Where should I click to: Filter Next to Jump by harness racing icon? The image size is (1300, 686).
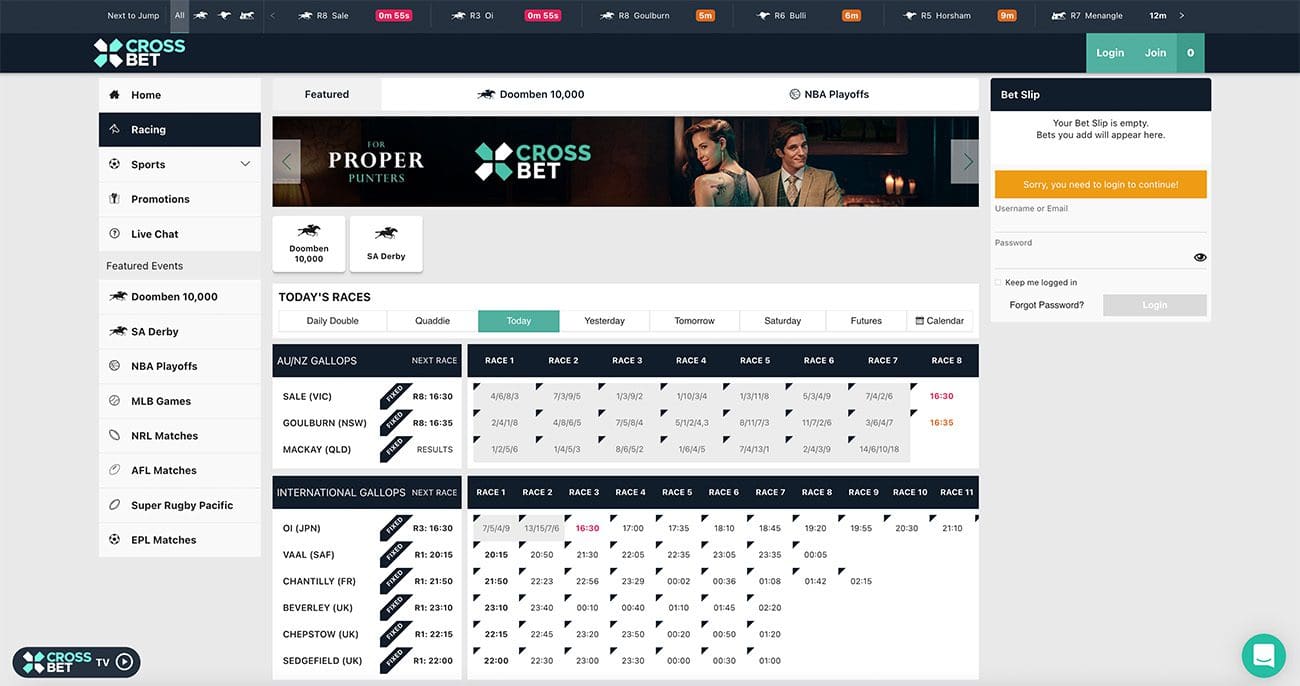tap(247, 16)
